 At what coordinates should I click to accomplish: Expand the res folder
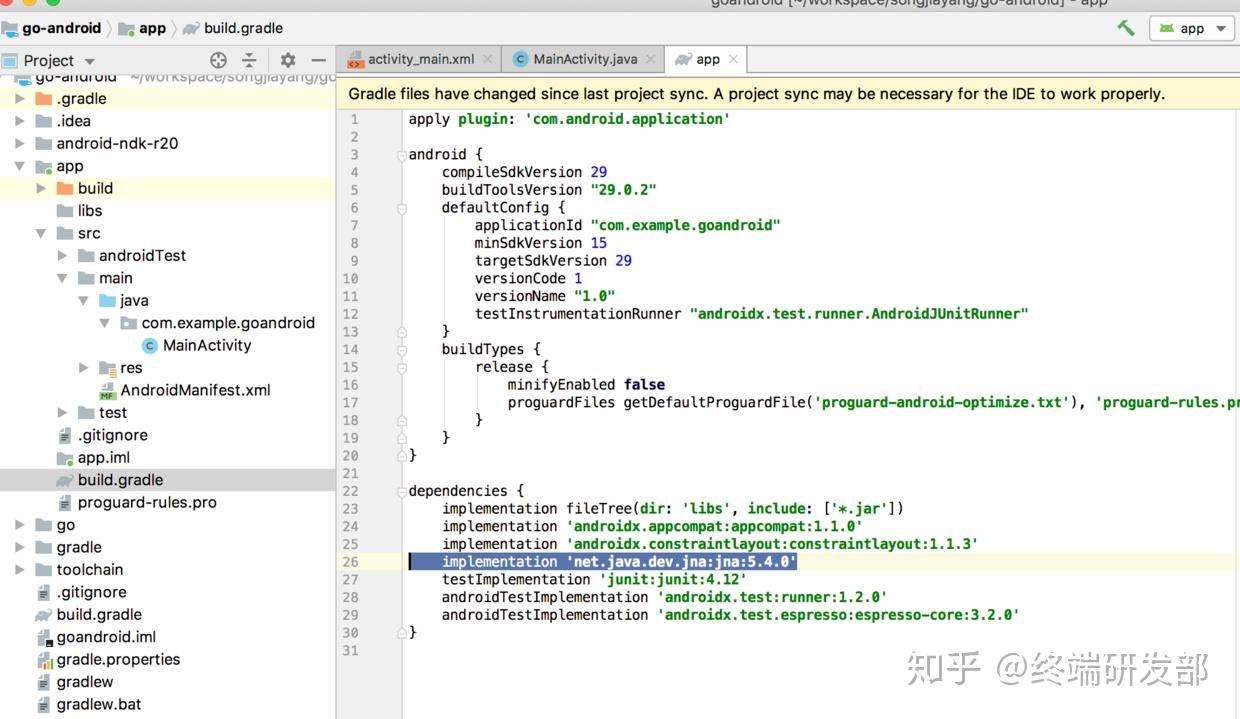tap(84, 367)
